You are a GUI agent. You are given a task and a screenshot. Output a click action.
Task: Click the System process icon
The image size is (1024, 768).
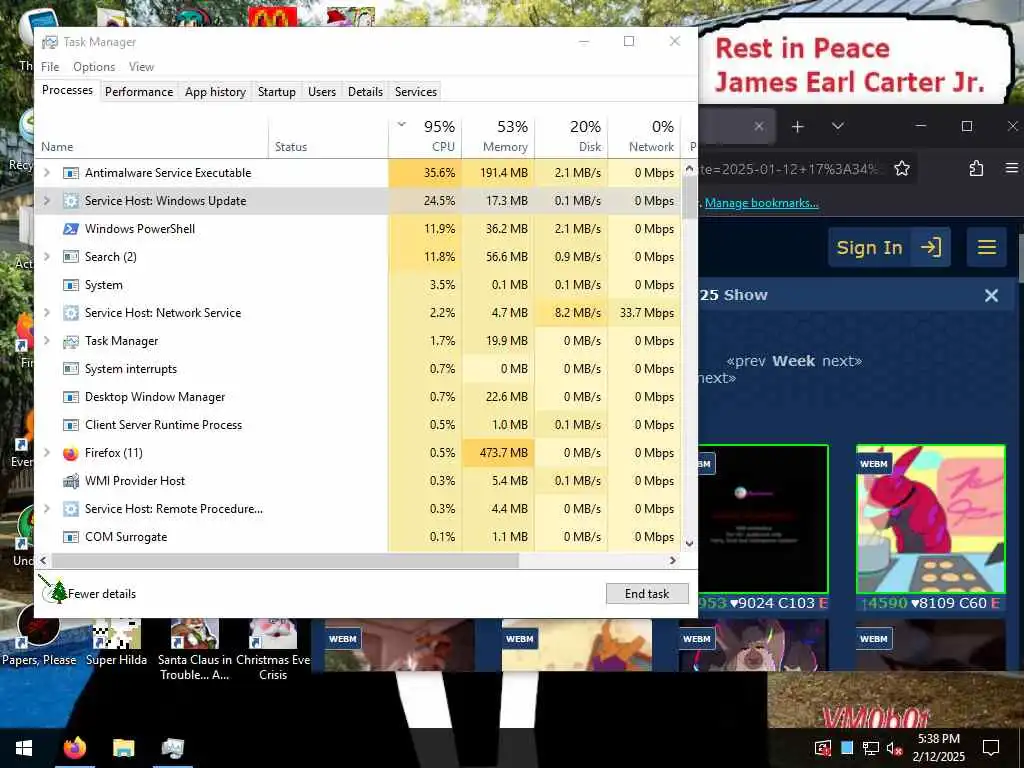[x=71, y=285]
